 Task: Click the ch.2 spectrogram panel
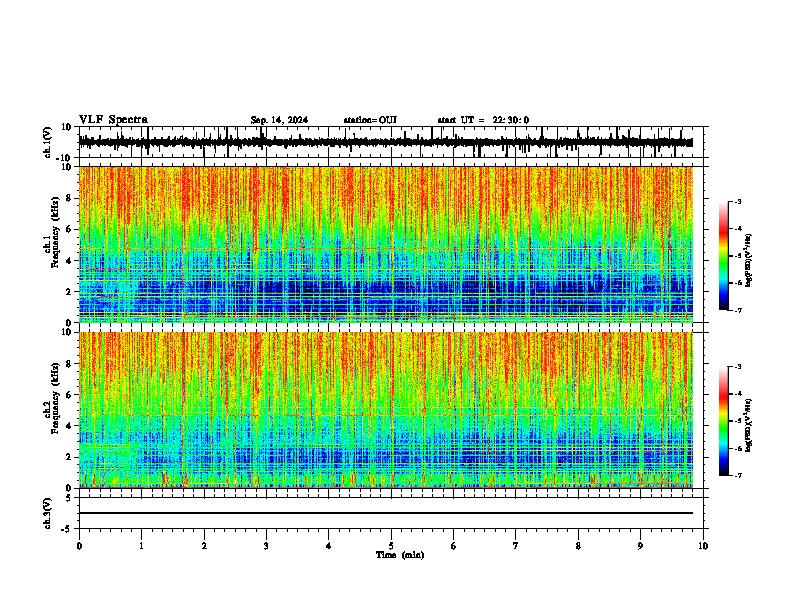[x=385, y=410]
